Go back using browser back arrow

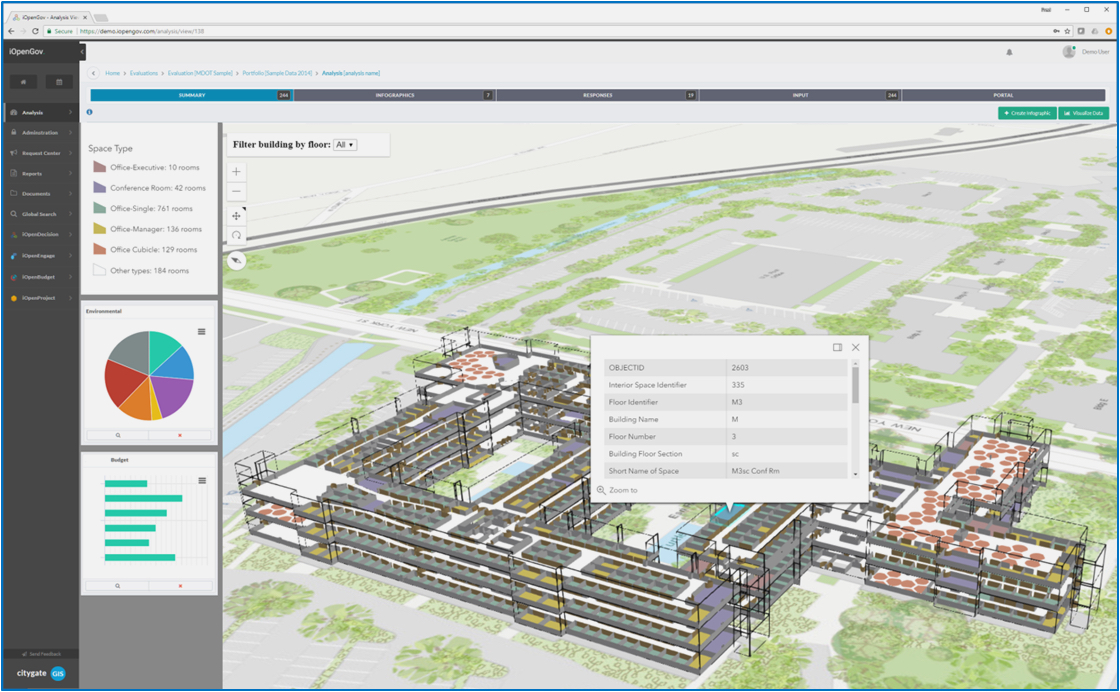tap(11, 31)
